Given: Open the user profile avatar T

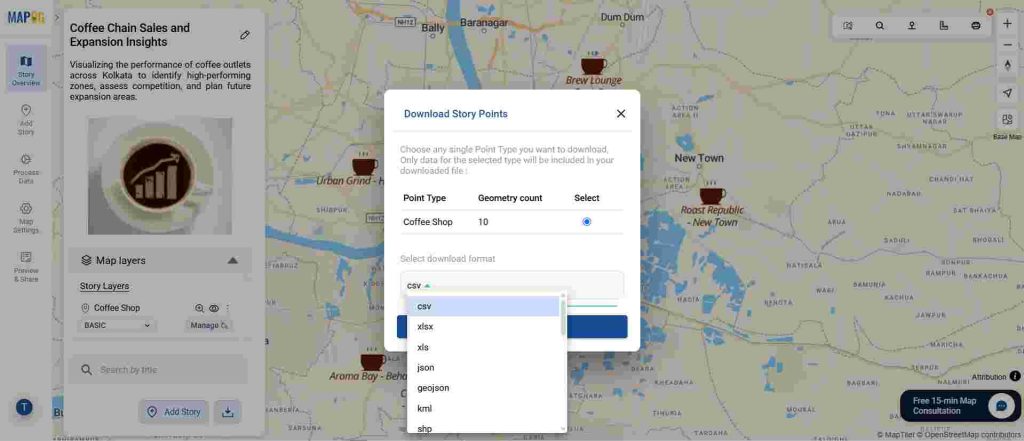Looking at the screenshot, I should tap(24, 408).
